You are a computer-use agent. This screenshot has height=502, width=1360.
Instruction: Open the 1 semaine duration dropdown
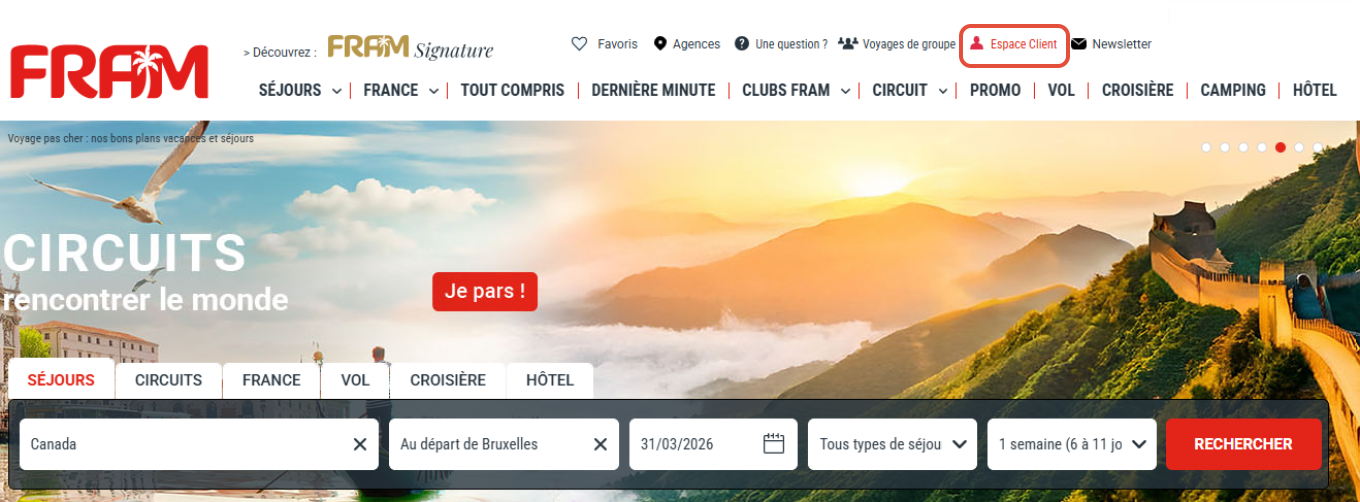pos(1072,444)
